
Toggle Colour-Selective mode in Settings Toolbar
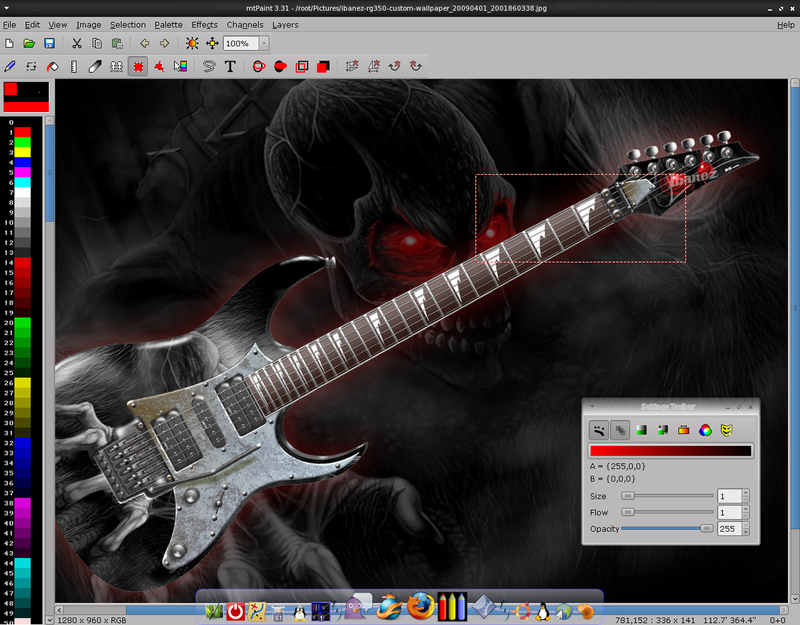(684, 430)
